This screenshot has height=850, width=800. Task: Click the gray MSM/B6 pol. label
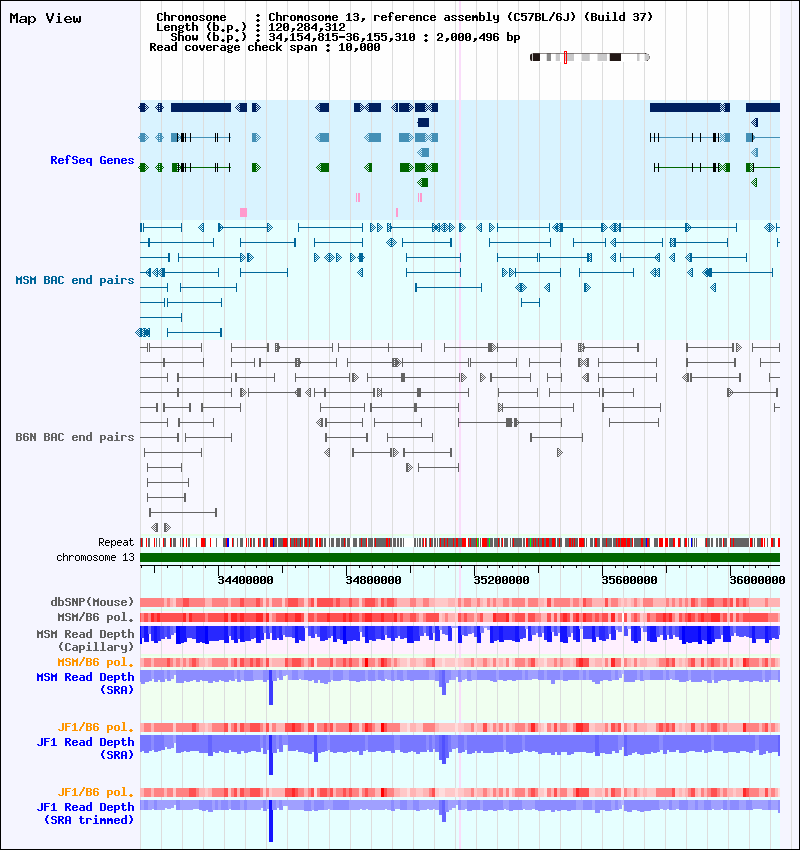[x=95, y=617]
